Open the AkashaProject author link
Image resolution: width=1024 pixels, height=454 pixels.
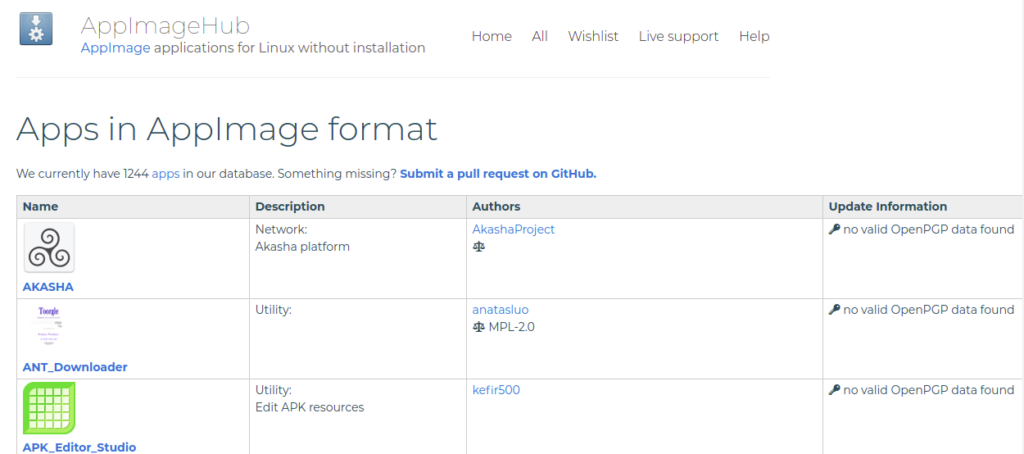[x=513, y=229]
